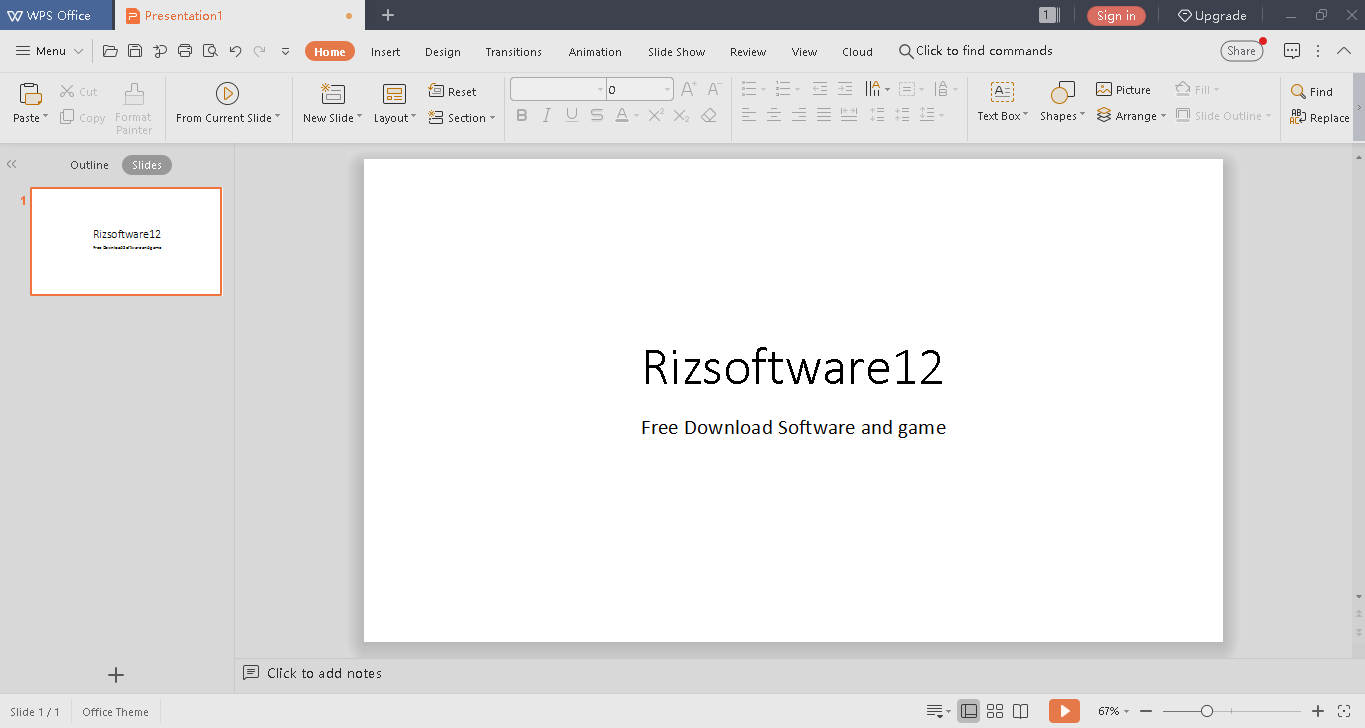Image resolution: width=1365 pixels, height=728 pixels.
Task: Open the Shapes gallery icon
Action: coord(1062,93)
